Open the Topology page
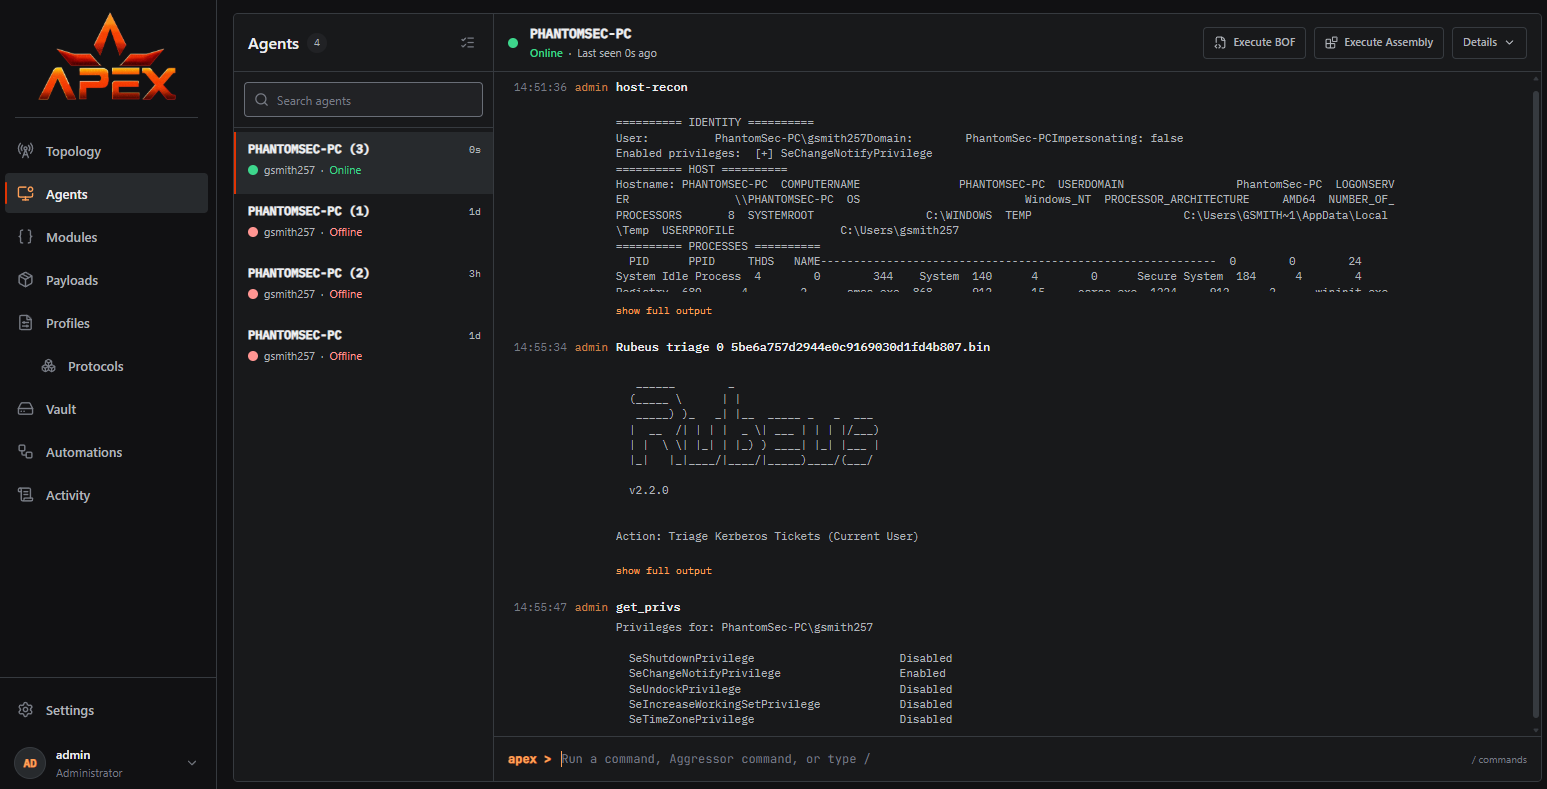The image size is (1547, 789). [107, 151]
